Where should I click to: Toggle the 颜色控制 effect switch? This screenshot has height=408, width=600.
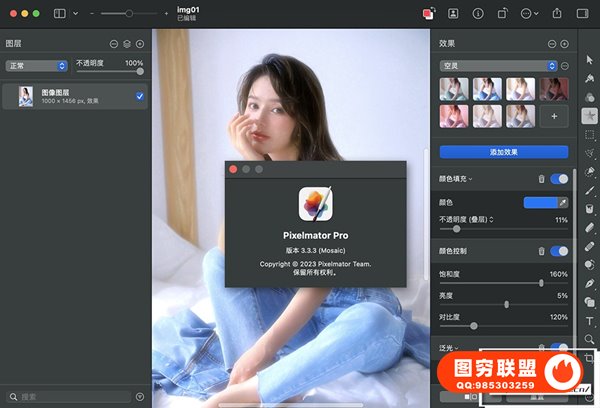coord(559,251)
